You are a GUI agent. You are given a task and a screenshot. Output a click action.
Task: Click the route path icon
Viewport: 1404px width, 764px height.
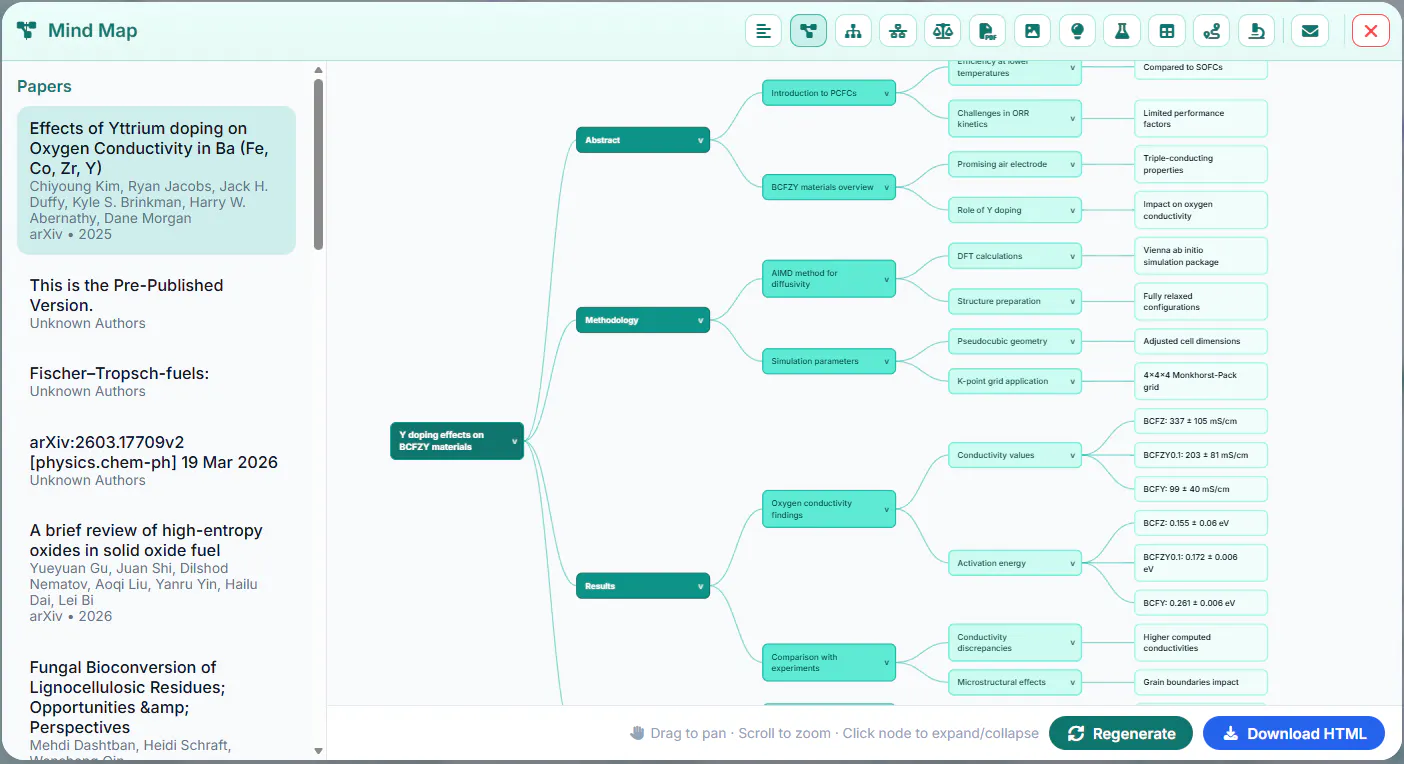click(1212, 31)
